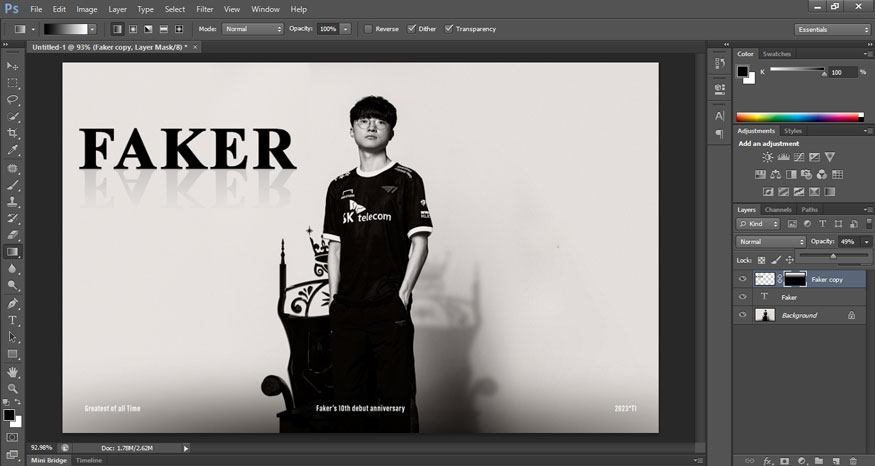Toggle Quick Mask mode

12,438
